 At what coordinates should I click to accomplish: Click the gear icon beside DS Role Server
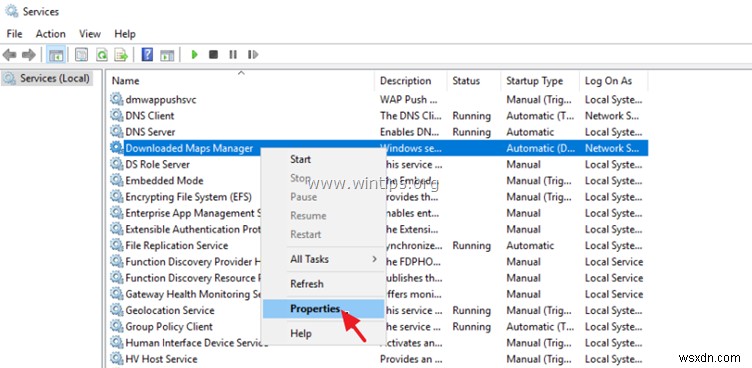pos(116,164)
